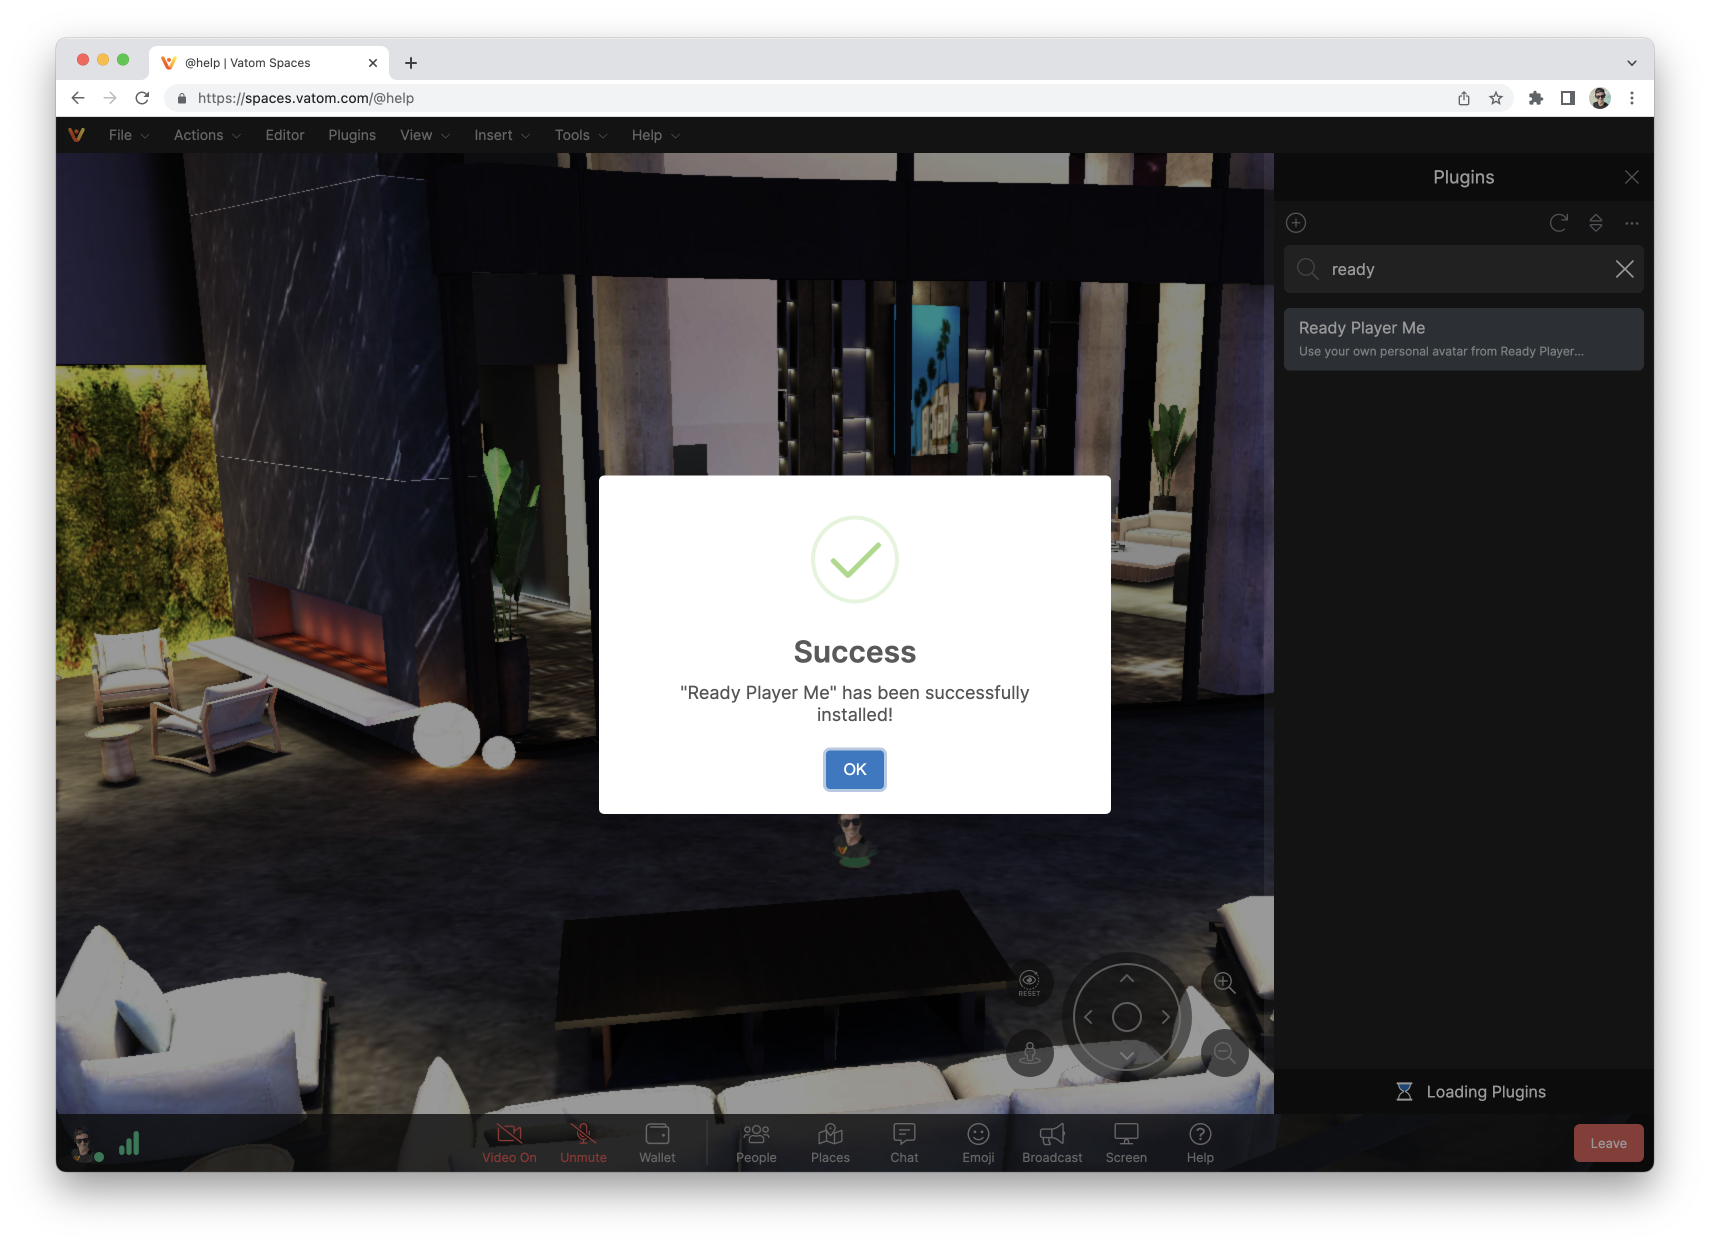The height and width of the screenshot is (1246, 1710).
Task: Open the browser share icon
Action: coord(1464,98)
